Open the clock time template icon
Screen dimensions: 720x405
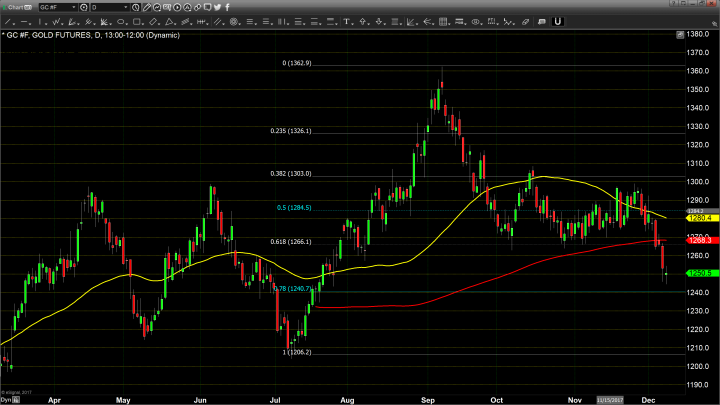(x=135, y=7)
